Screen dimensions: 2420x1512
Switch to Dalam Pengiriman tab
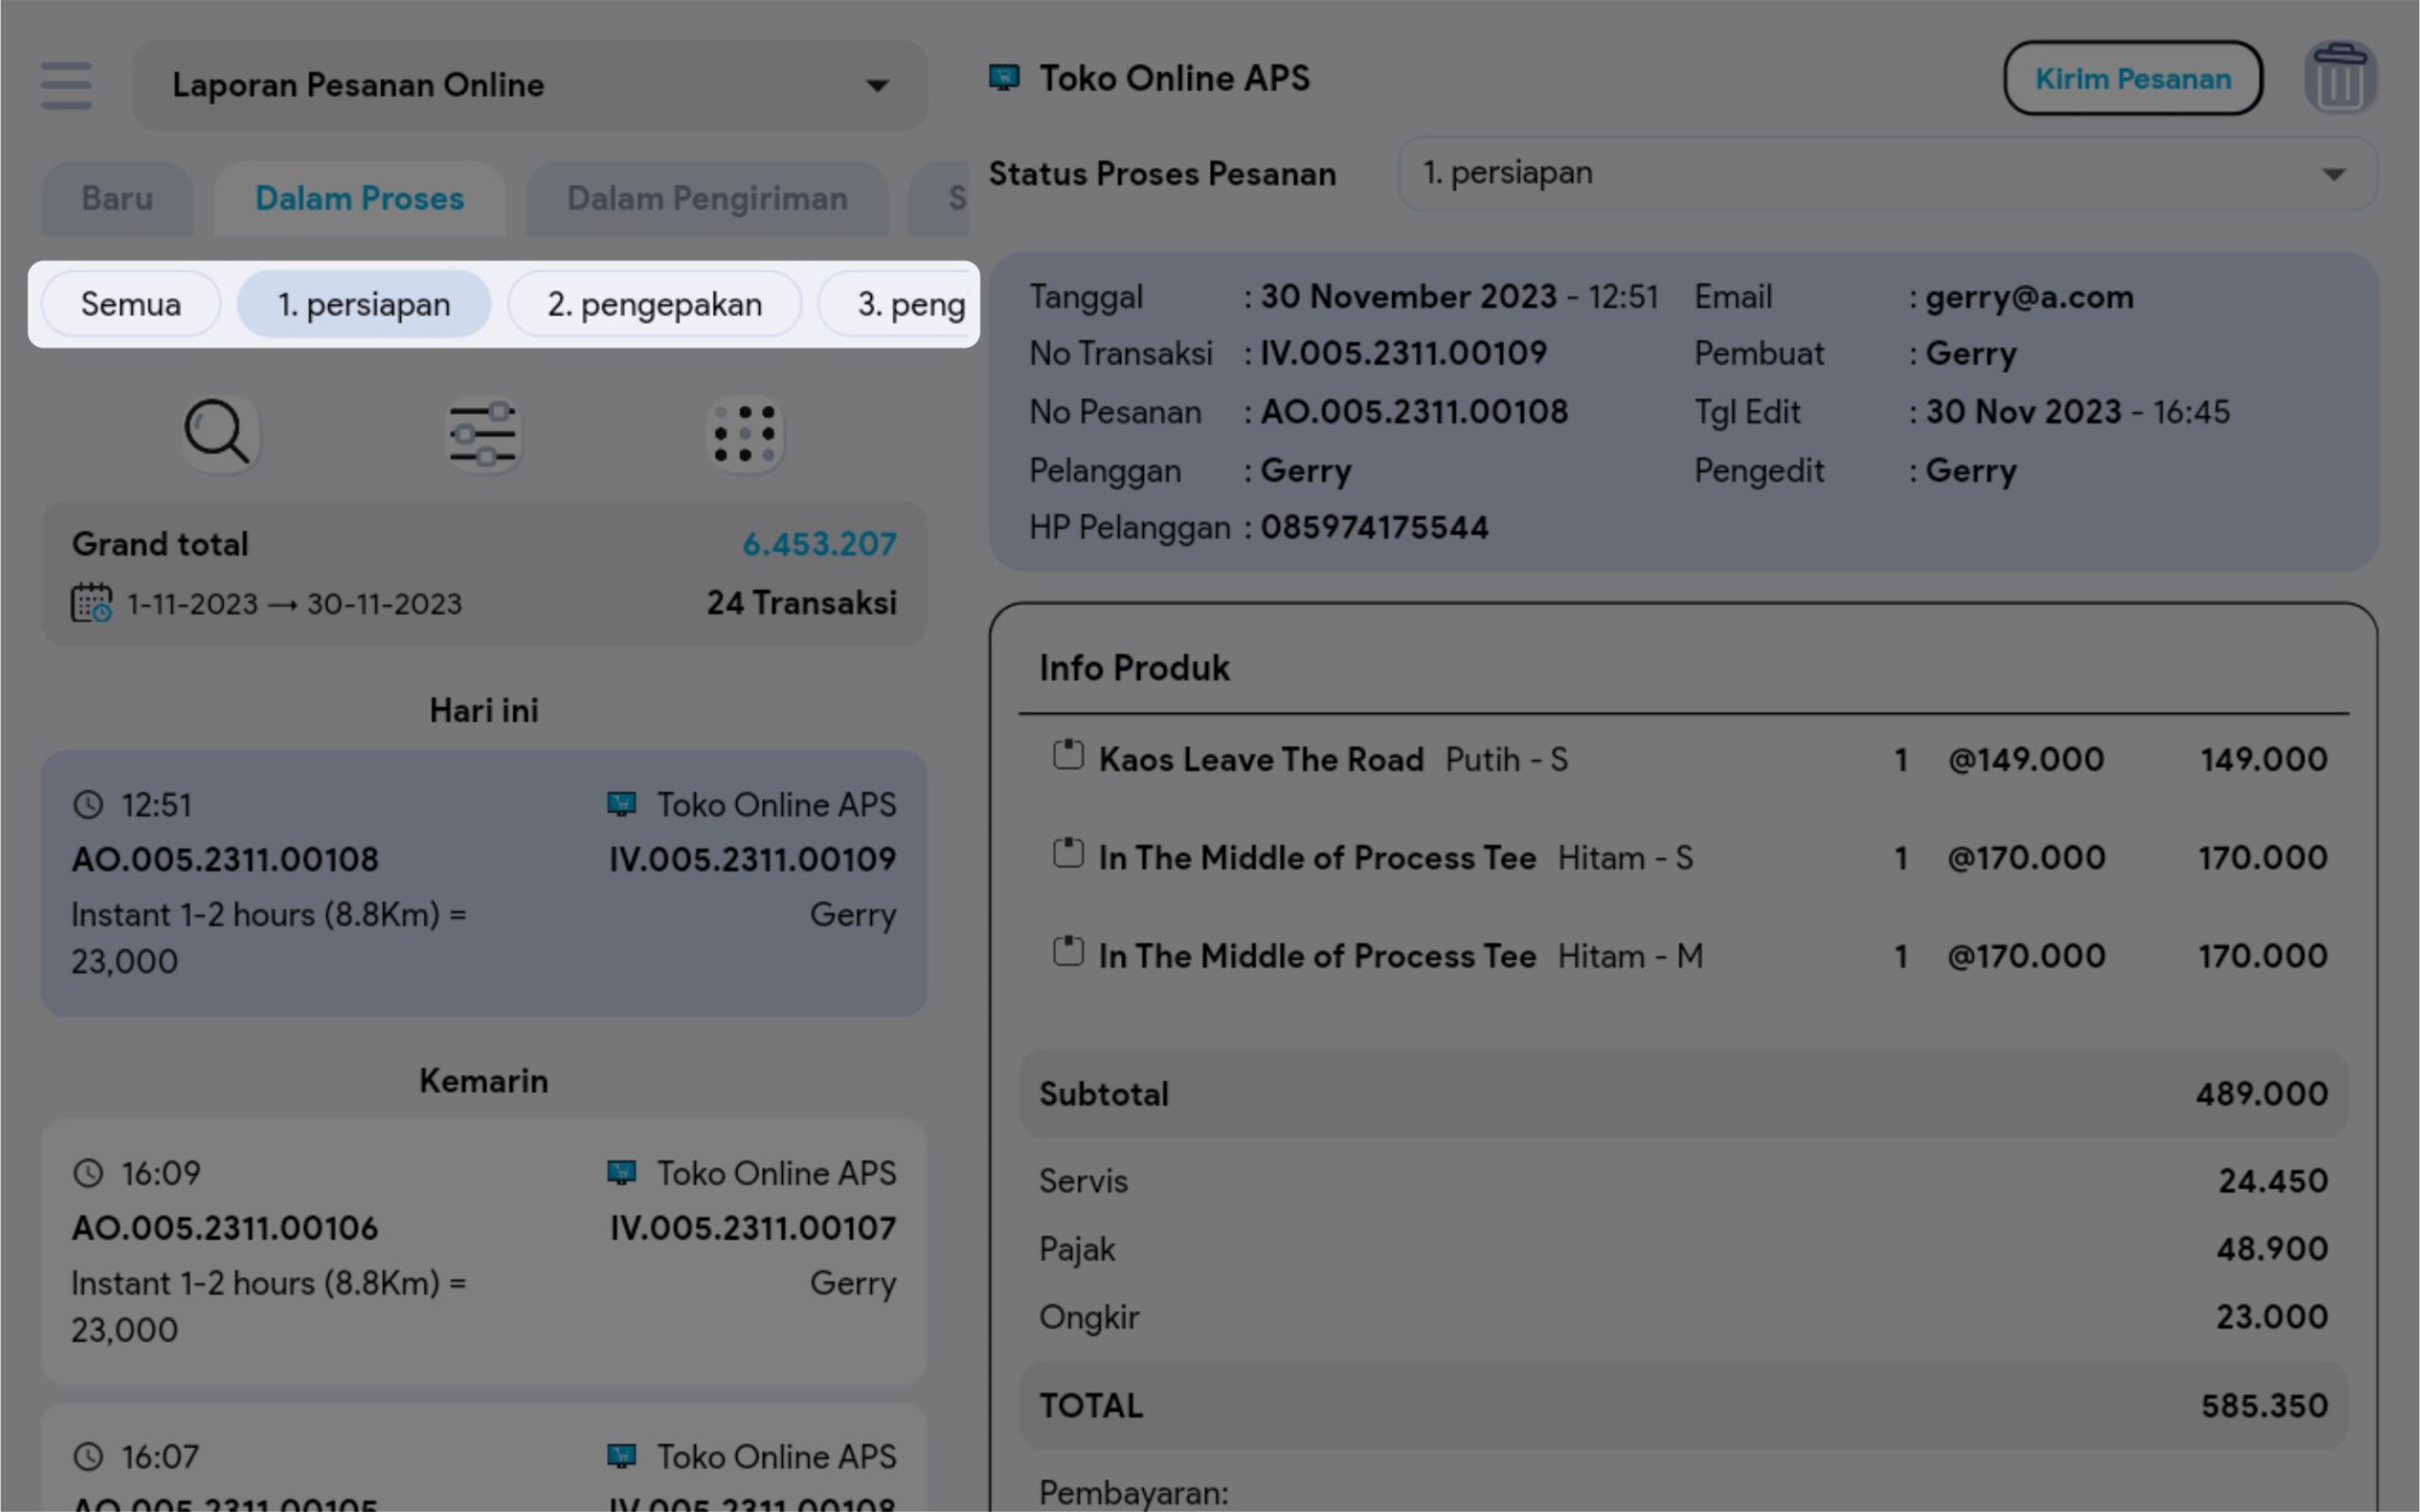coord(707,199)
